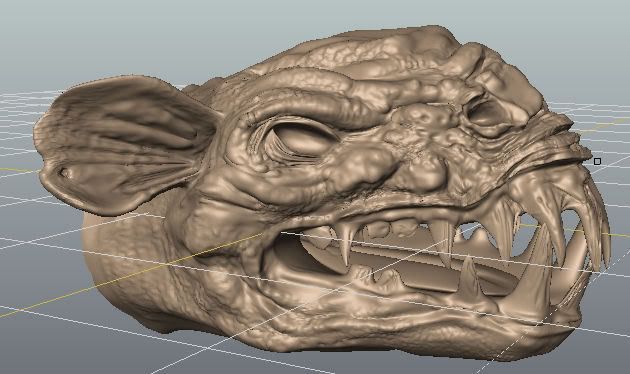Select the small notch on ear's lower edge
This screenshot has width=630, height=374.
coord(64,173)
